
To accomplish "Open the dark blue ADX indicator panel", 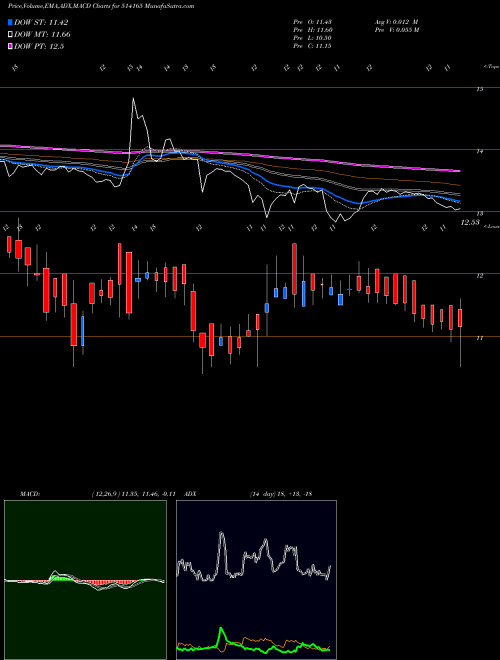I will pyautogui.click(x=256, y=580).
